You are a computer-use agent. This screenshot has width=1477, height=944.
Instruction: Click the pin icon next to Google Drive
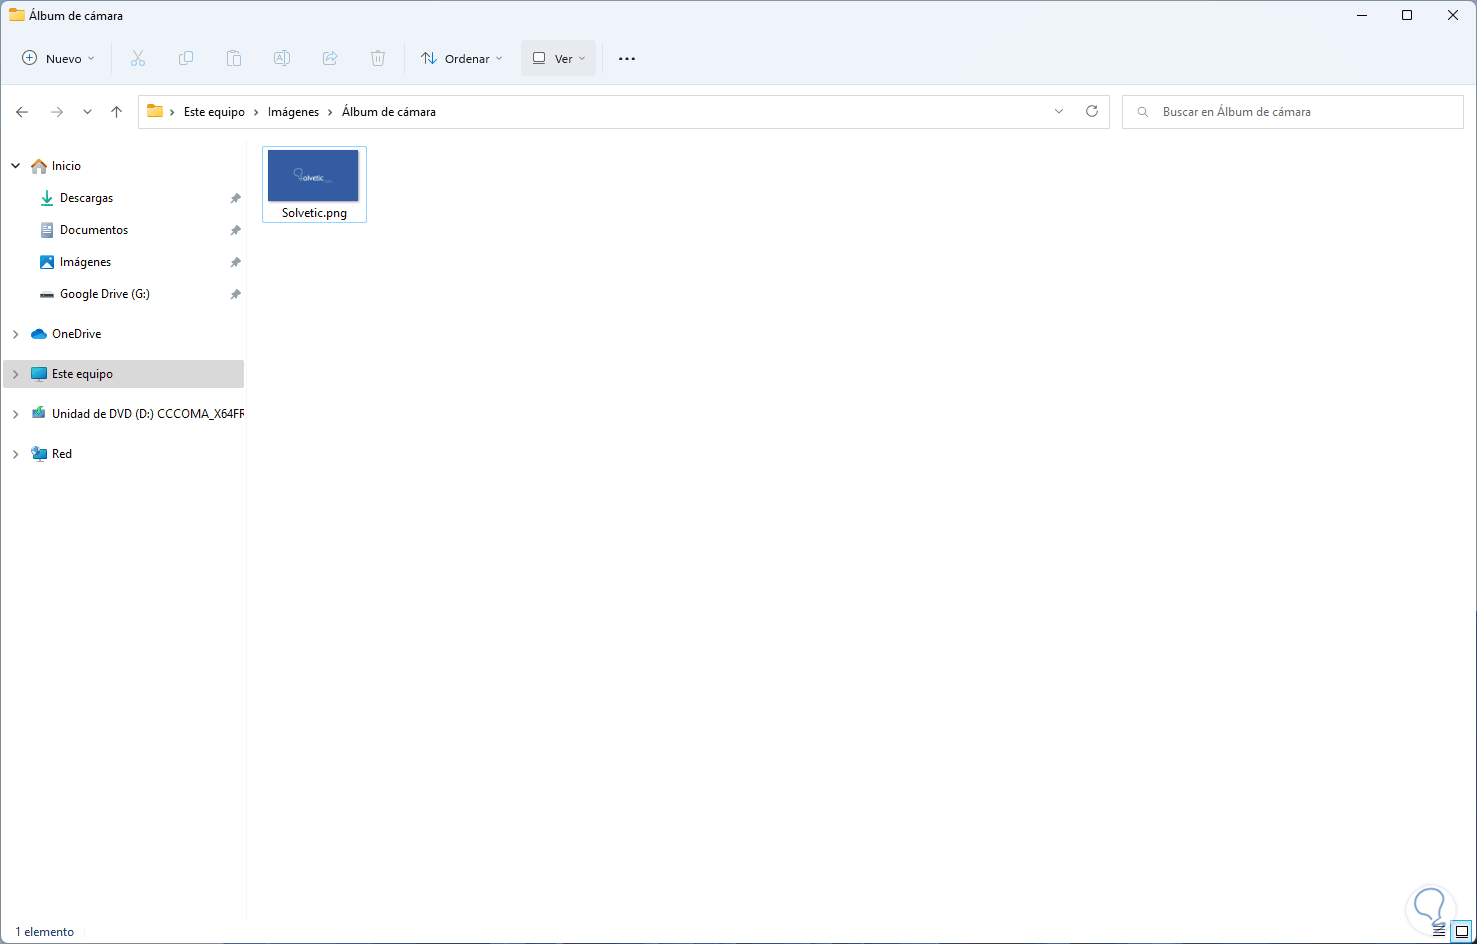tap(236, 294)
